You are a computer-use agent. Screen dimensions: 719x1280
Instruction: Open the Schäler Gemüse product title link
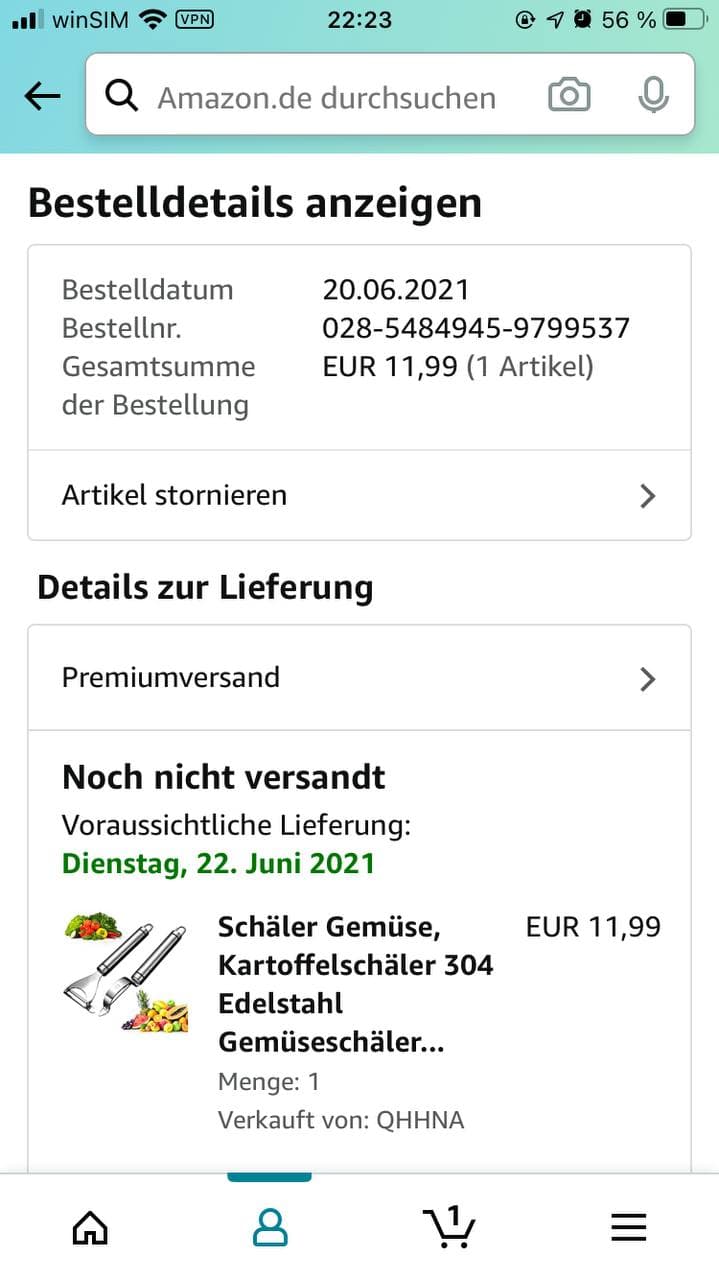point(356,985)
